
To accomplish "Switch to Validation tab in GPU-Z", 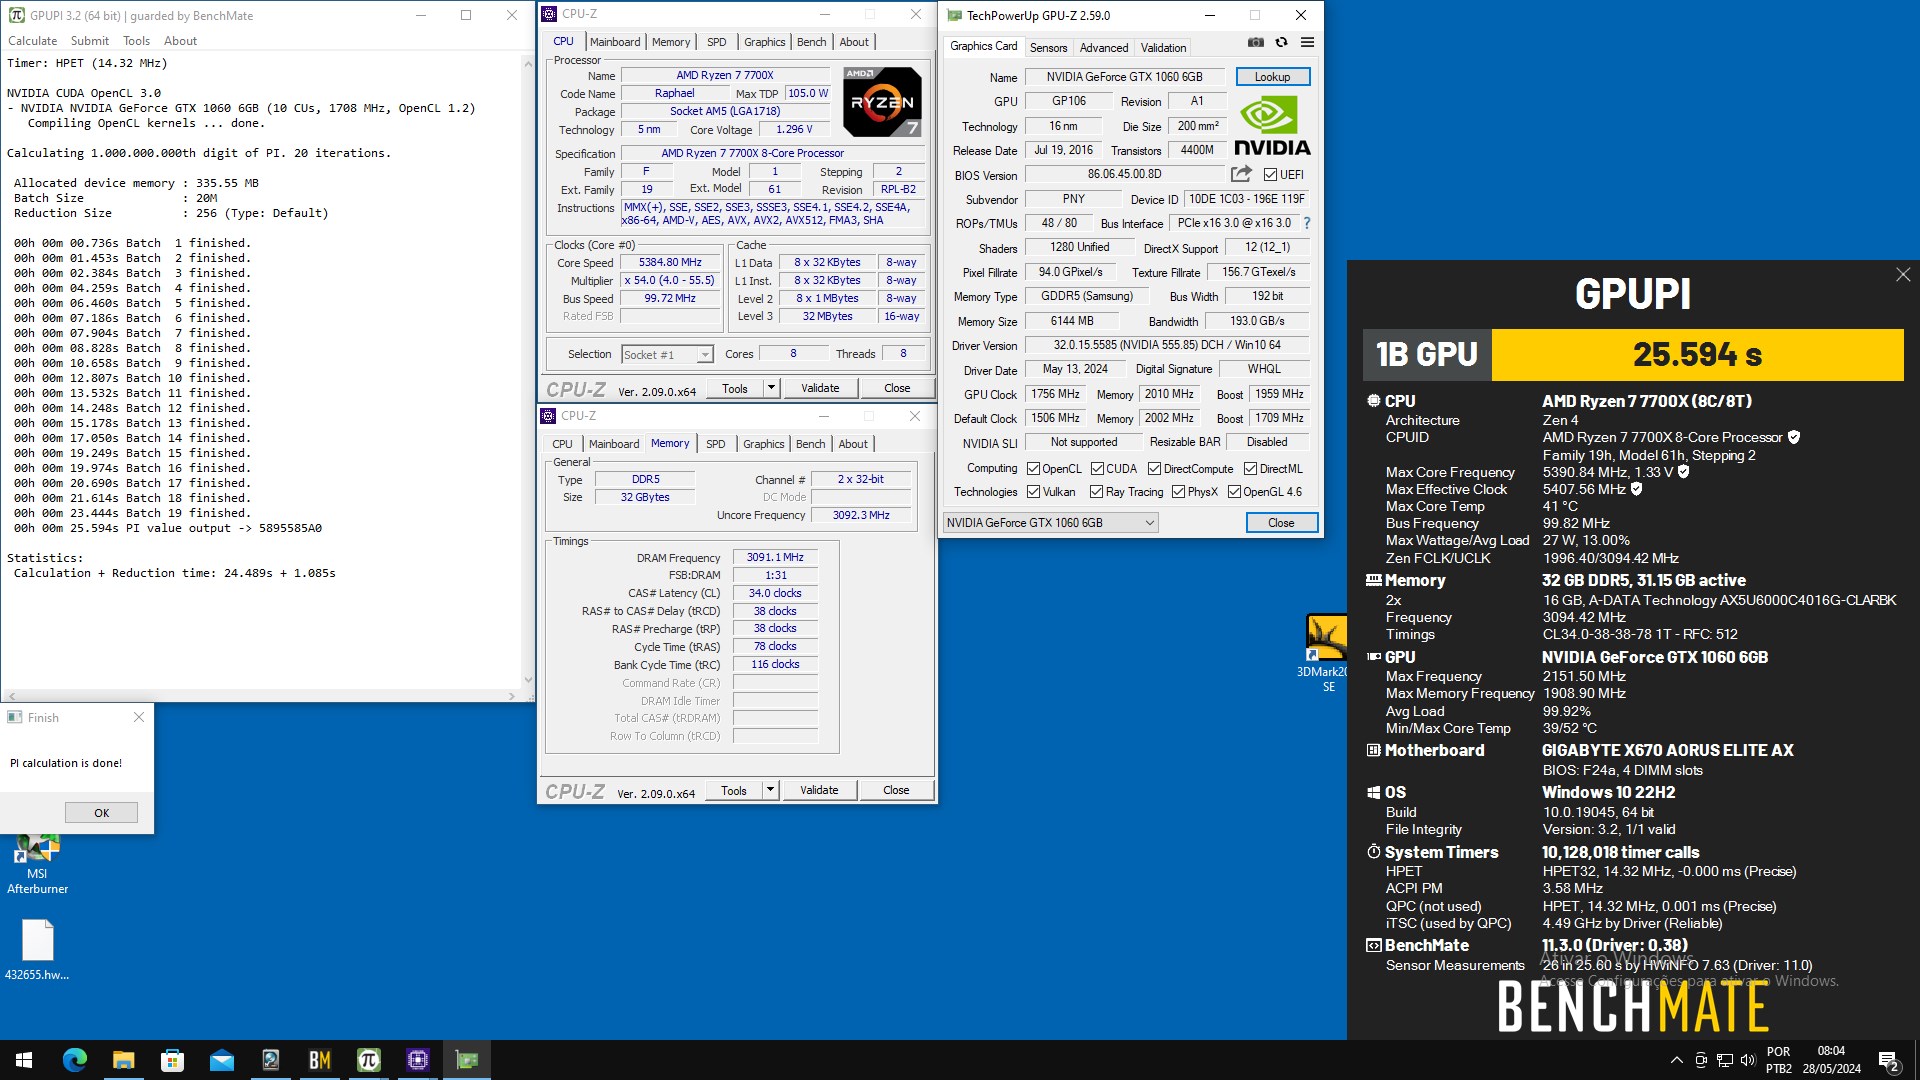I will (1163, 48).
